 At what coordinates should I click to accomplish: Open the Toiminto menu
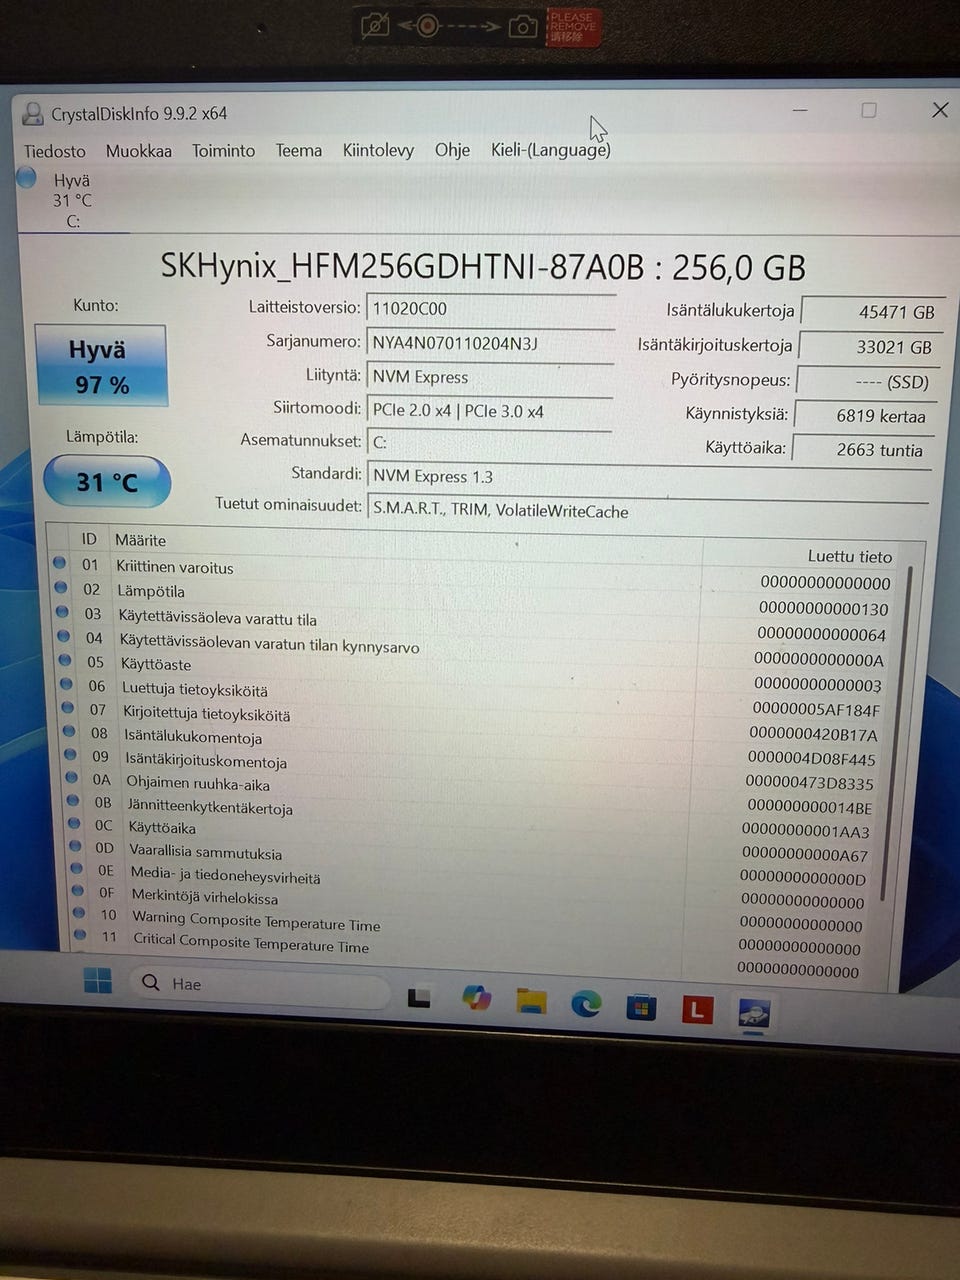(223, 151)
